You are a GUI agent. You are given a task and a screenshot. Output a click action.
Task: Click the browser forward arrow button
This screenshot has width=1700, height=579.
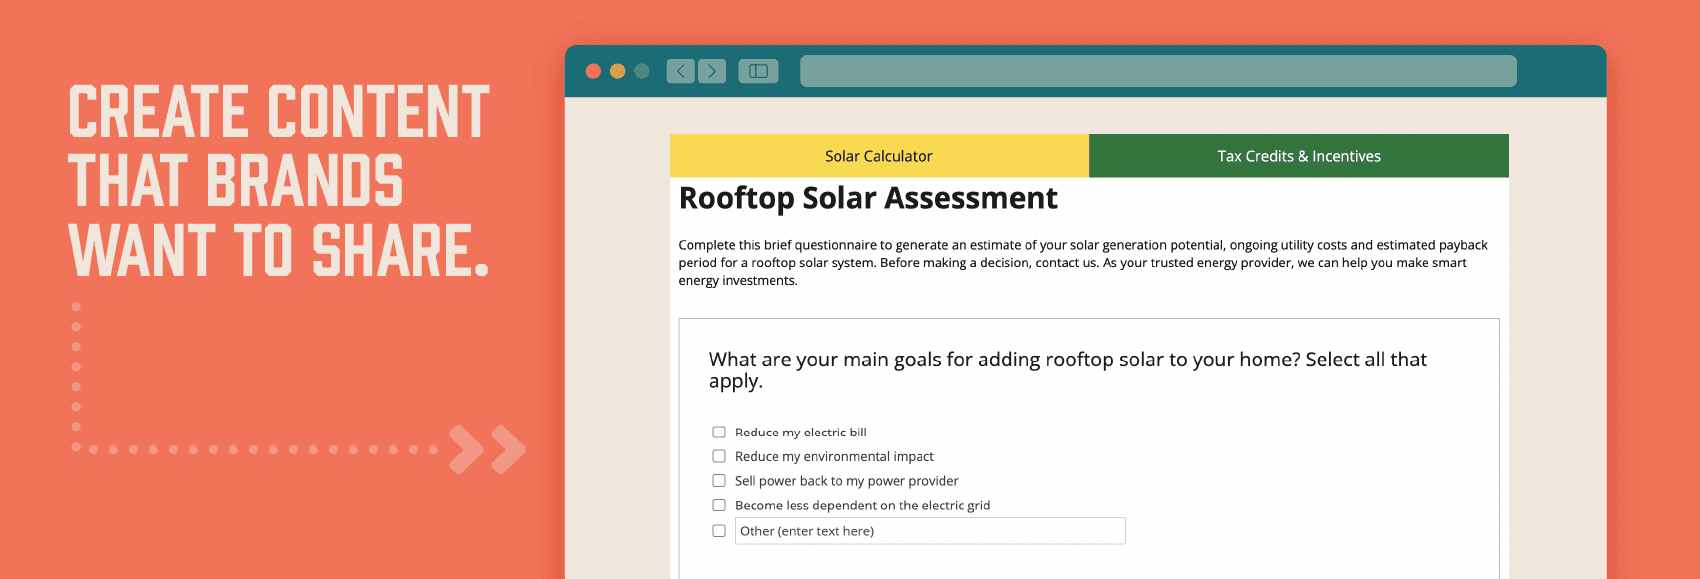[712, 71]
